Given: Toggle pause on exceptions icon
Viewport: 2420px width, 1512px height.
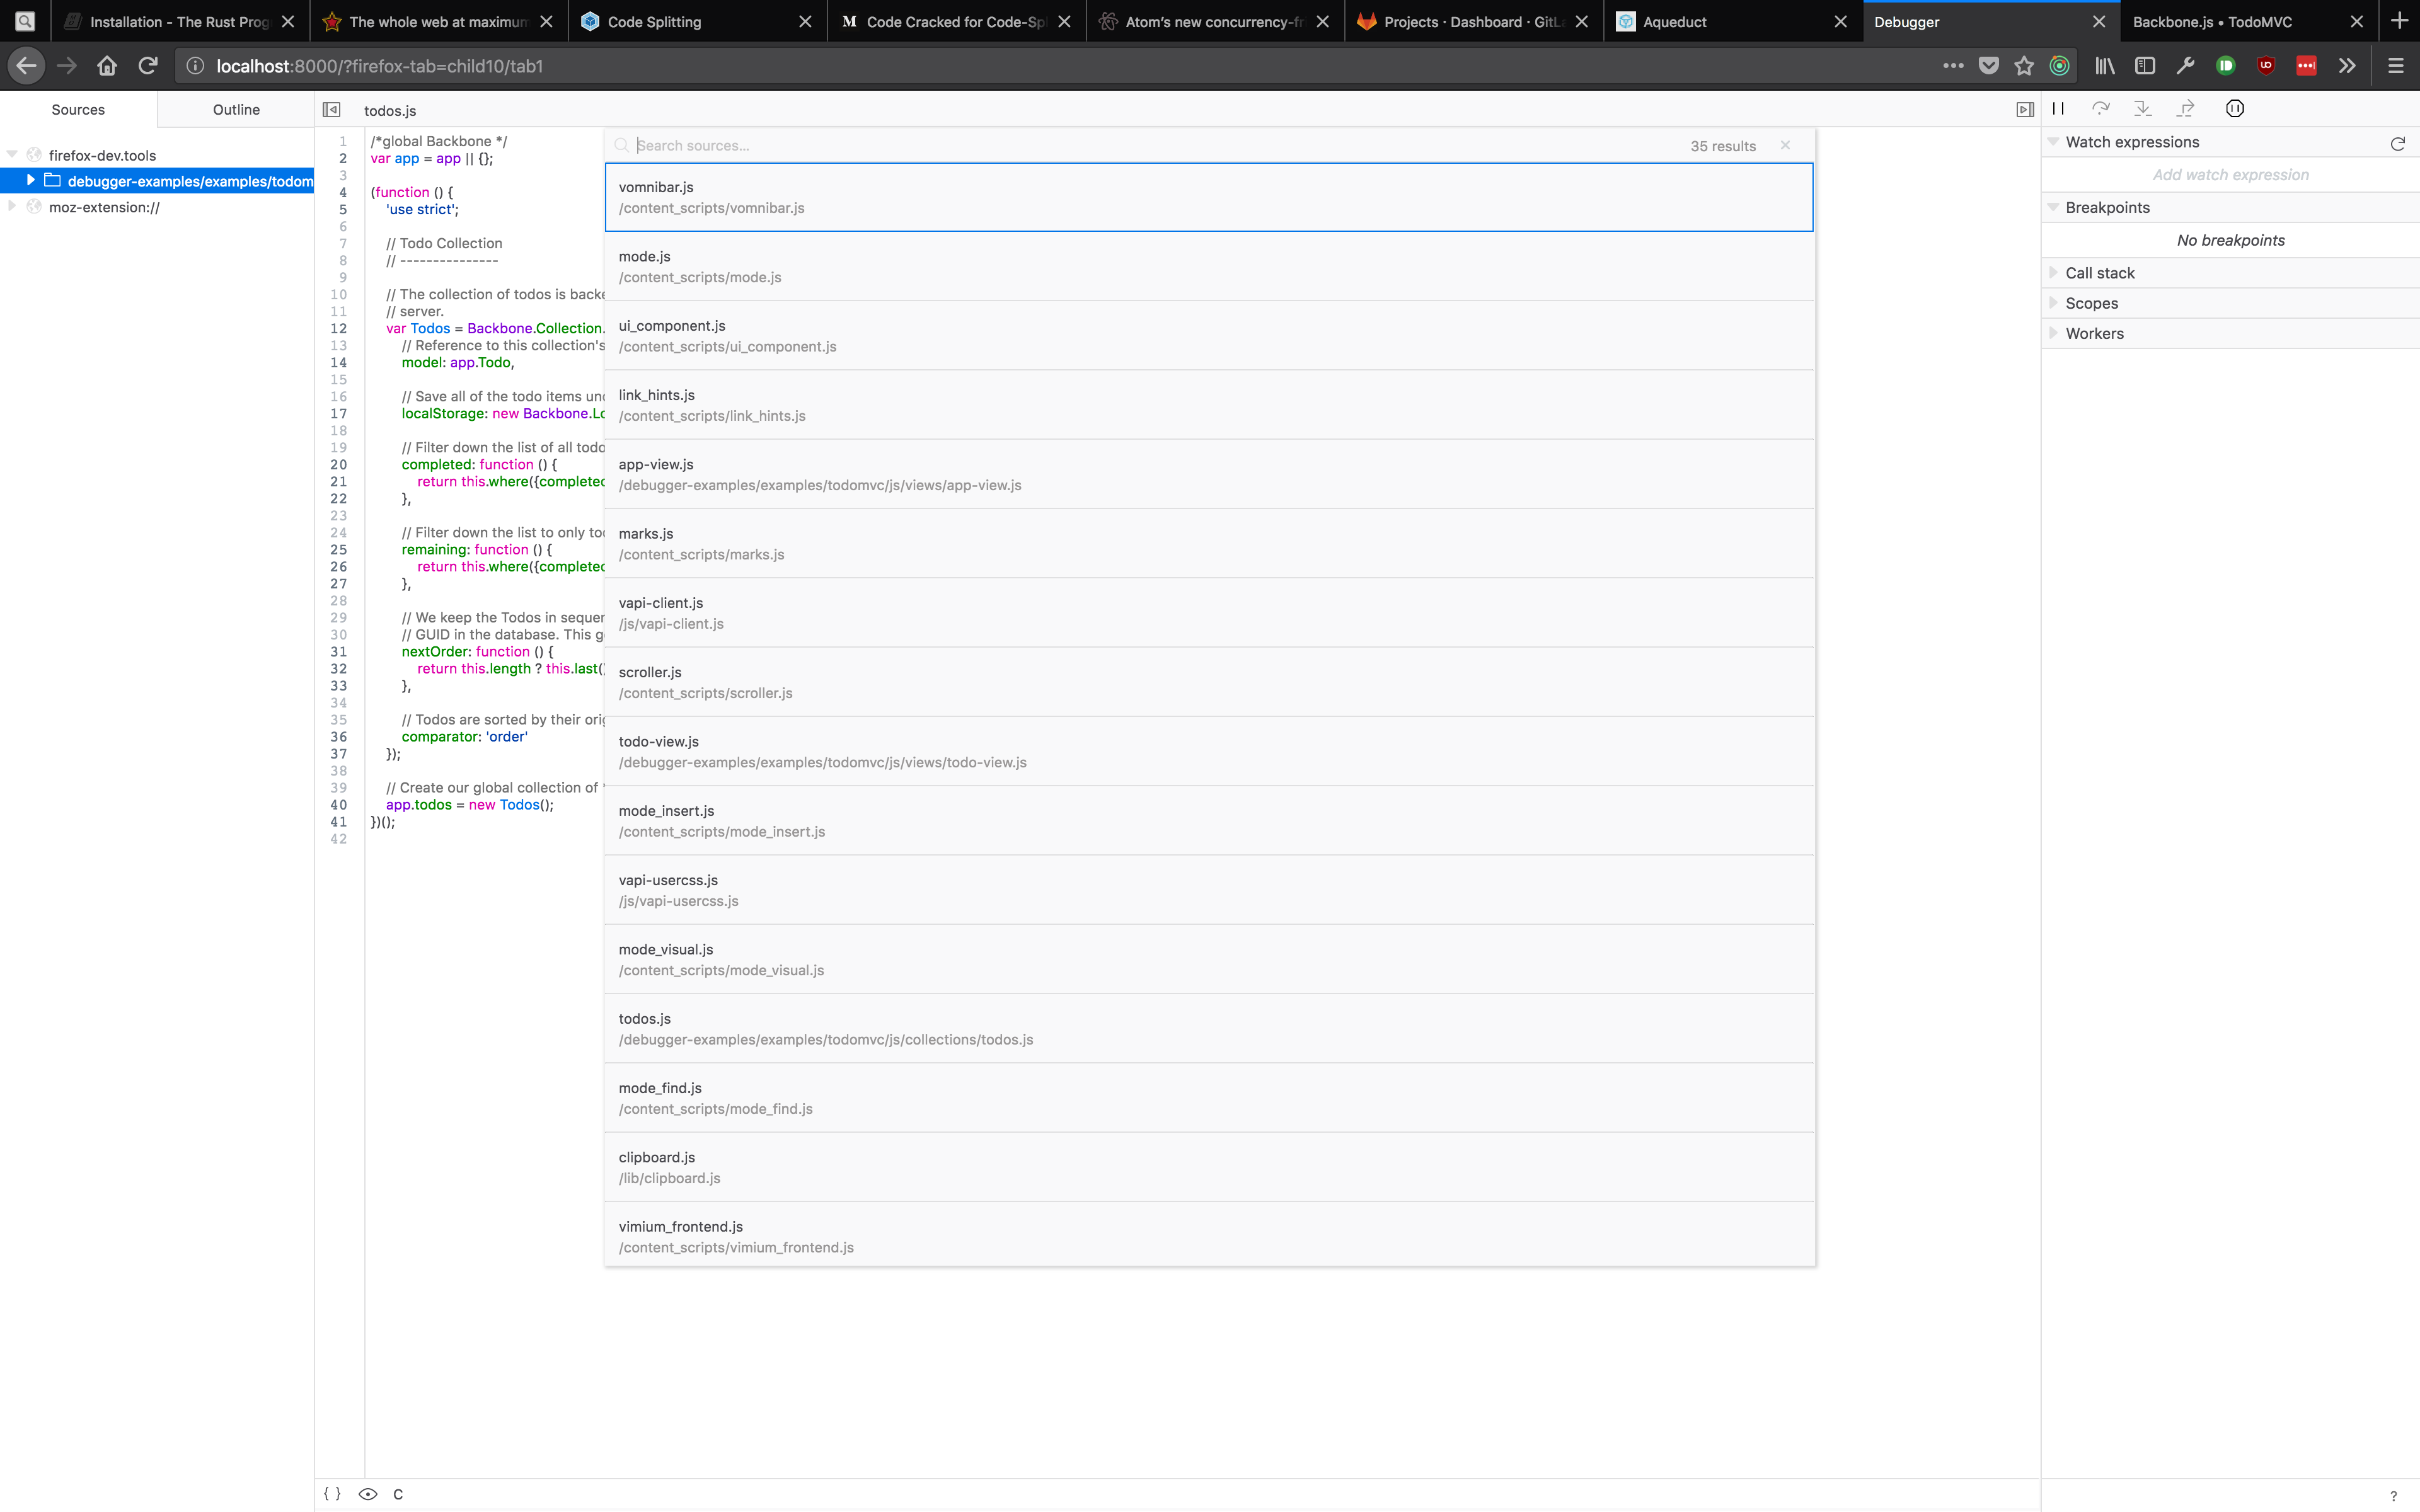Looking at the screenshot, I should click(x=2234, y=109).
